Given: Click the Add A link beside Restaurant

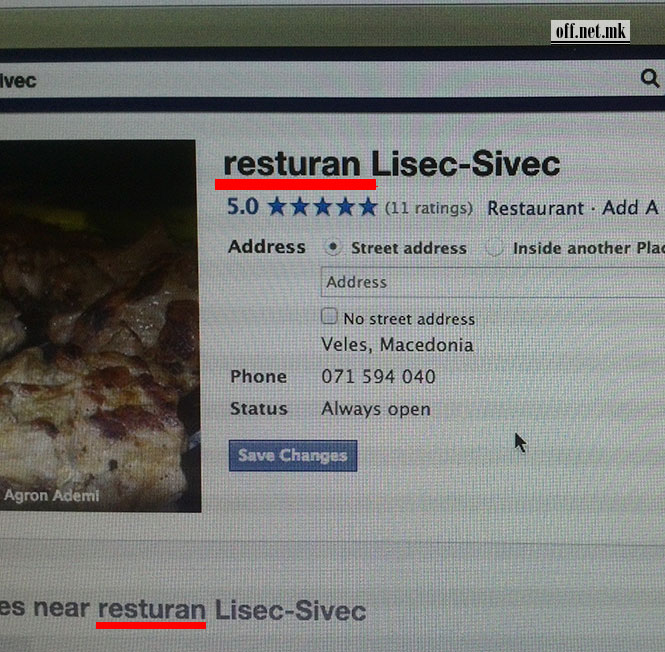Looking at the screenshot, I should (631, 208).
